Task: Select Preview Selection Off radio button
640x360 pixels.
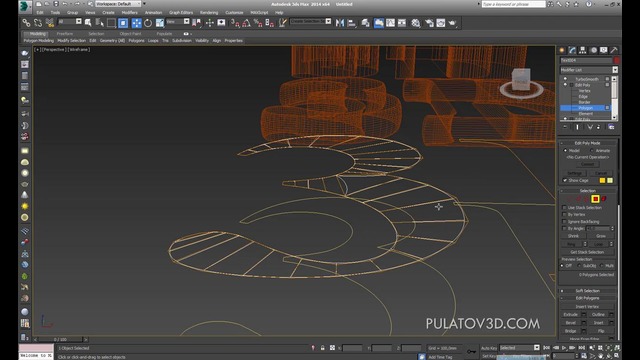Action: pyautogui.click(x=563, y=266)
